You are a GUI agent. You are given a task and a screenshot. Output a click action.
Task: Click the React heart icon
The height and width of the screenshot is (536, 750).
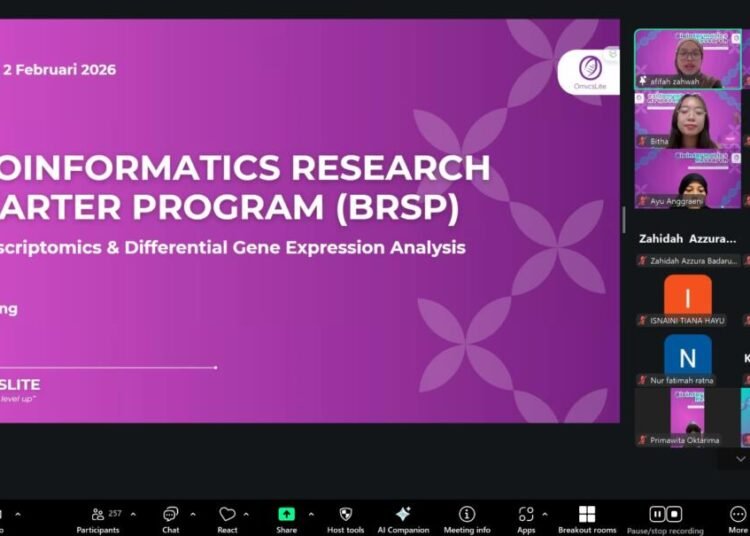[227, 514]
